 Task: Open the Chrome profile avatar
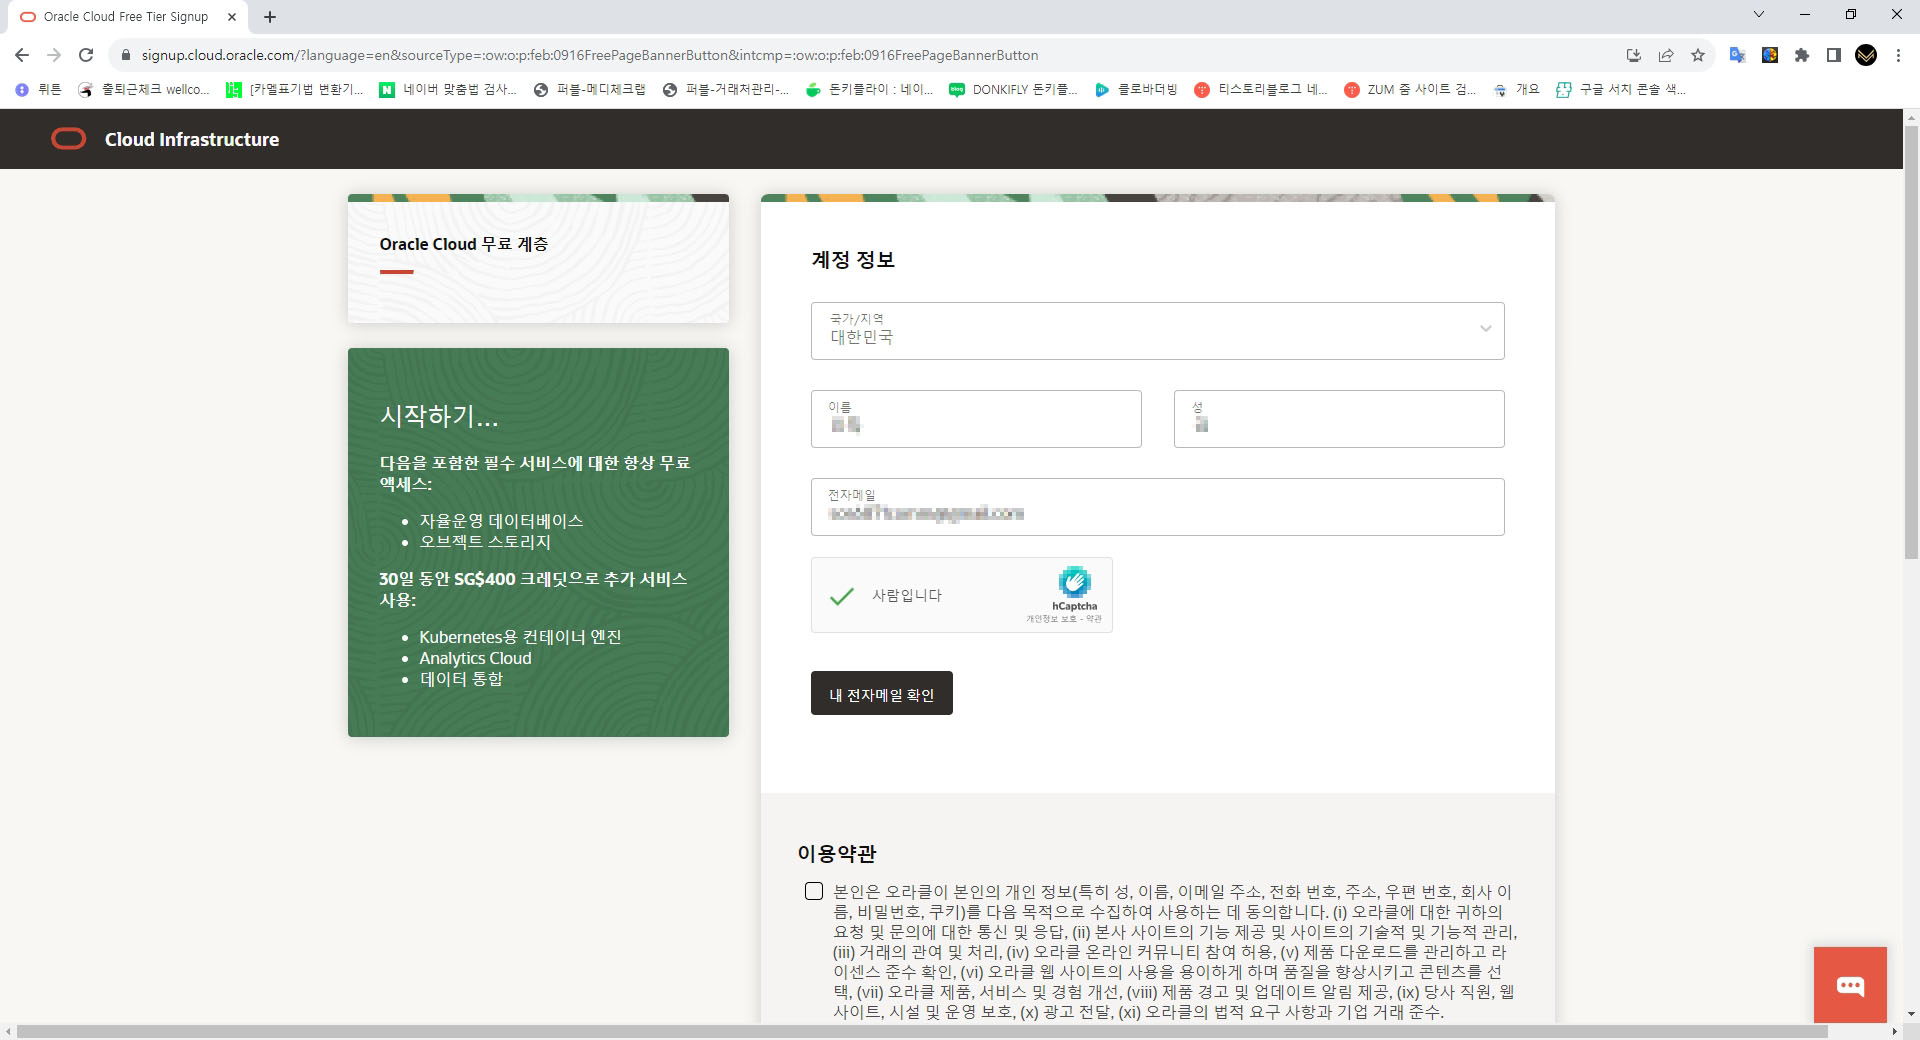pyautogui.click(x=1866, y=55)
